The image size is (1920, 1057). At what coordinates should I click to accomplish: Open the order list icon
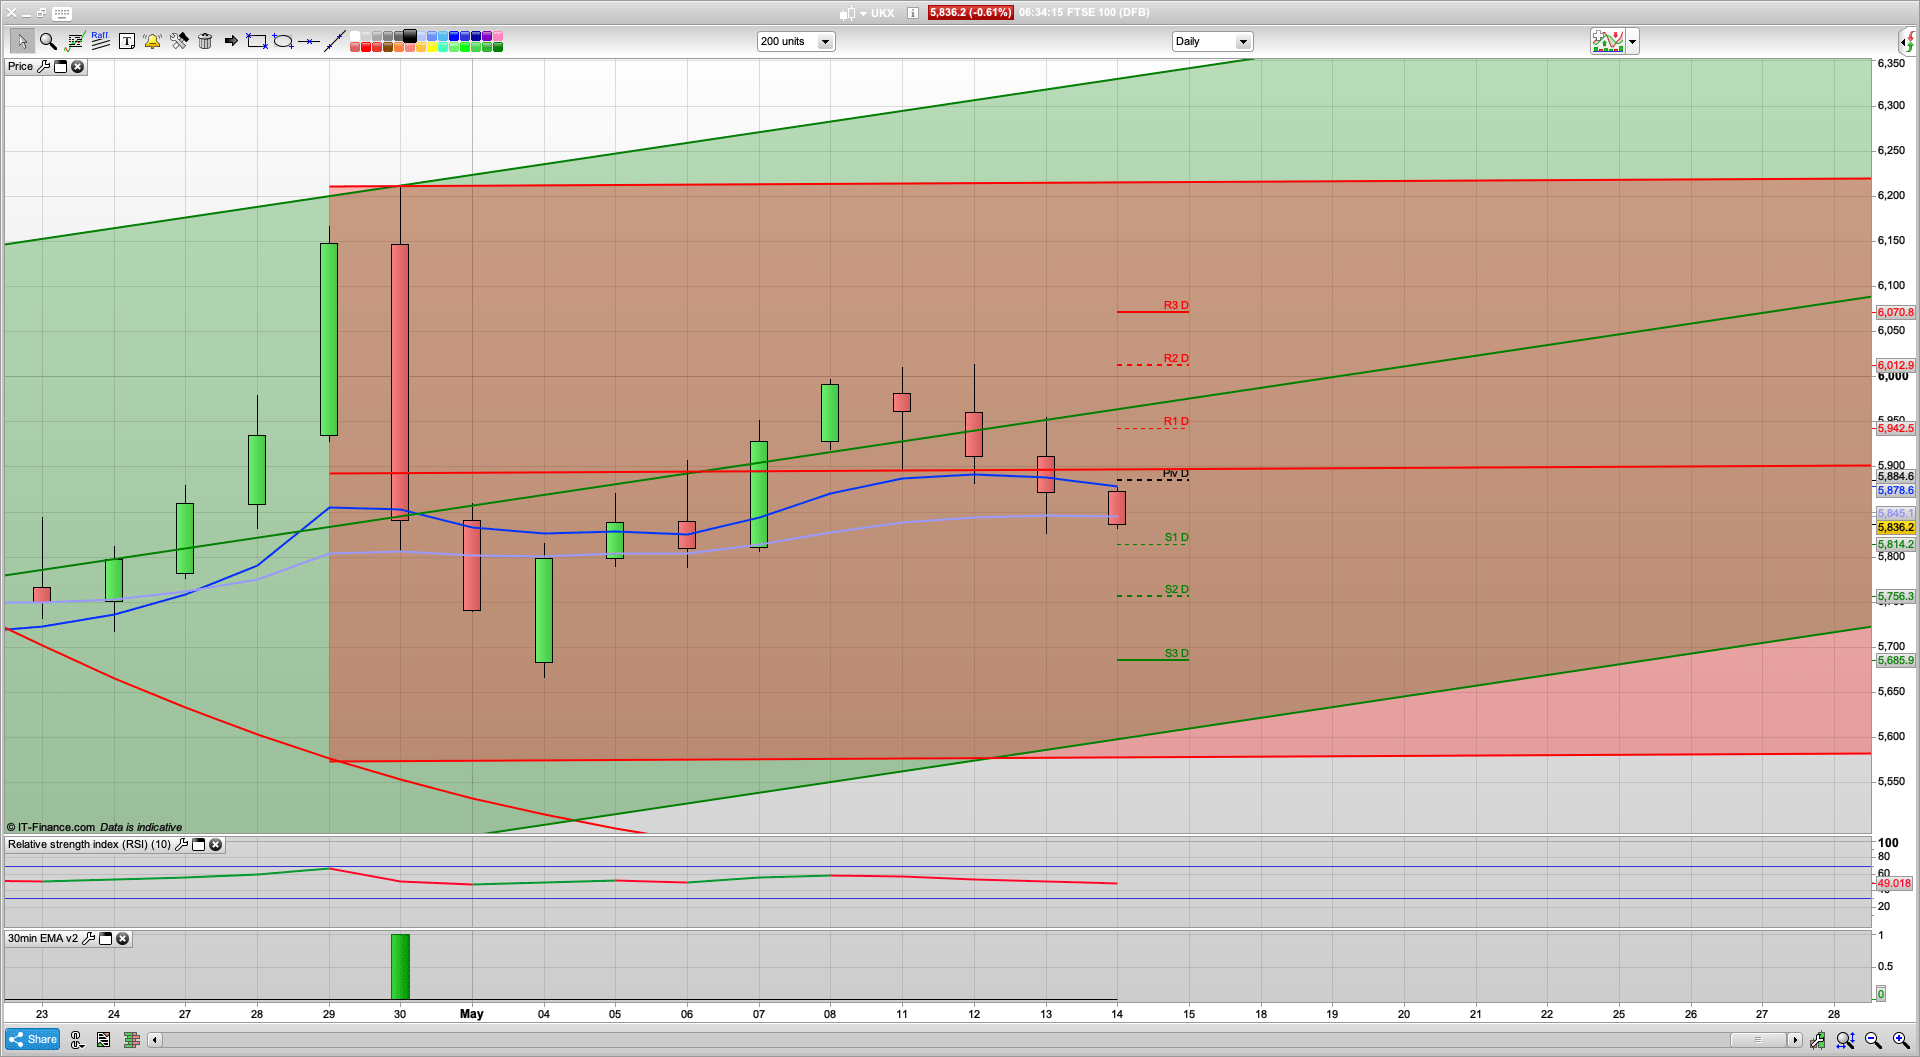(x=103, y=1040)
